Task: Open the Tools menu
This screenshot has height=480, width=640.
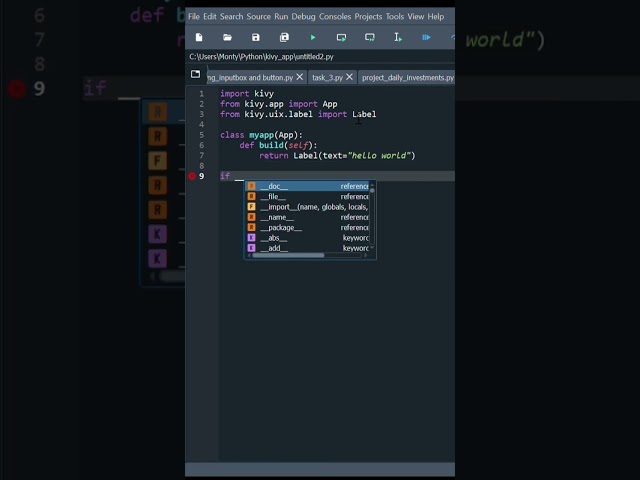Action: [395, 17]
